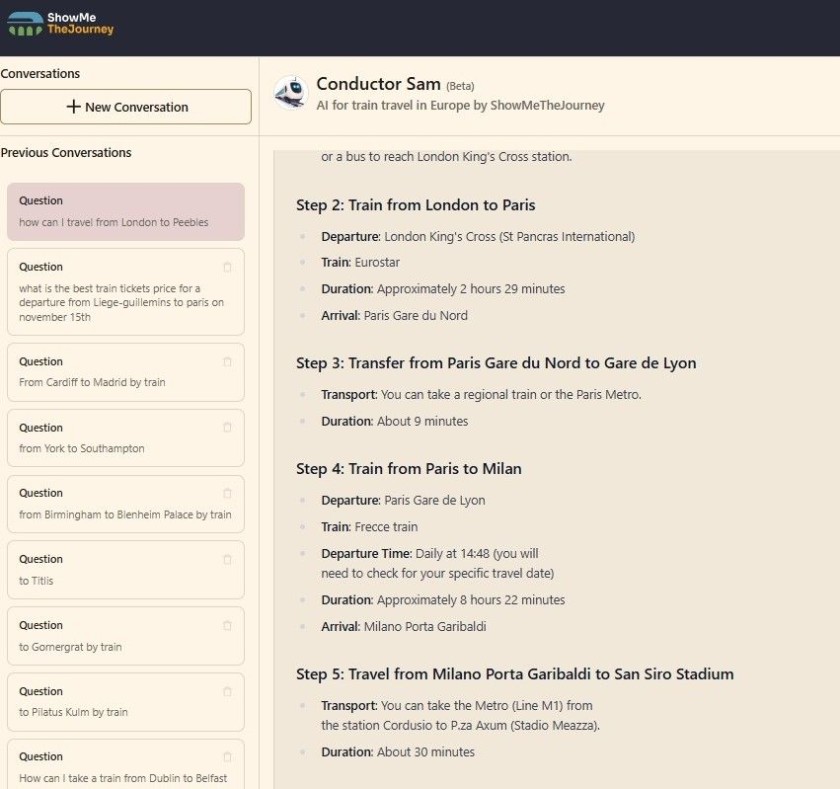Viewport: 840px width, 789px height.
Task: Click the 'Previous Conversations' heading
Action: pos(66,153)
